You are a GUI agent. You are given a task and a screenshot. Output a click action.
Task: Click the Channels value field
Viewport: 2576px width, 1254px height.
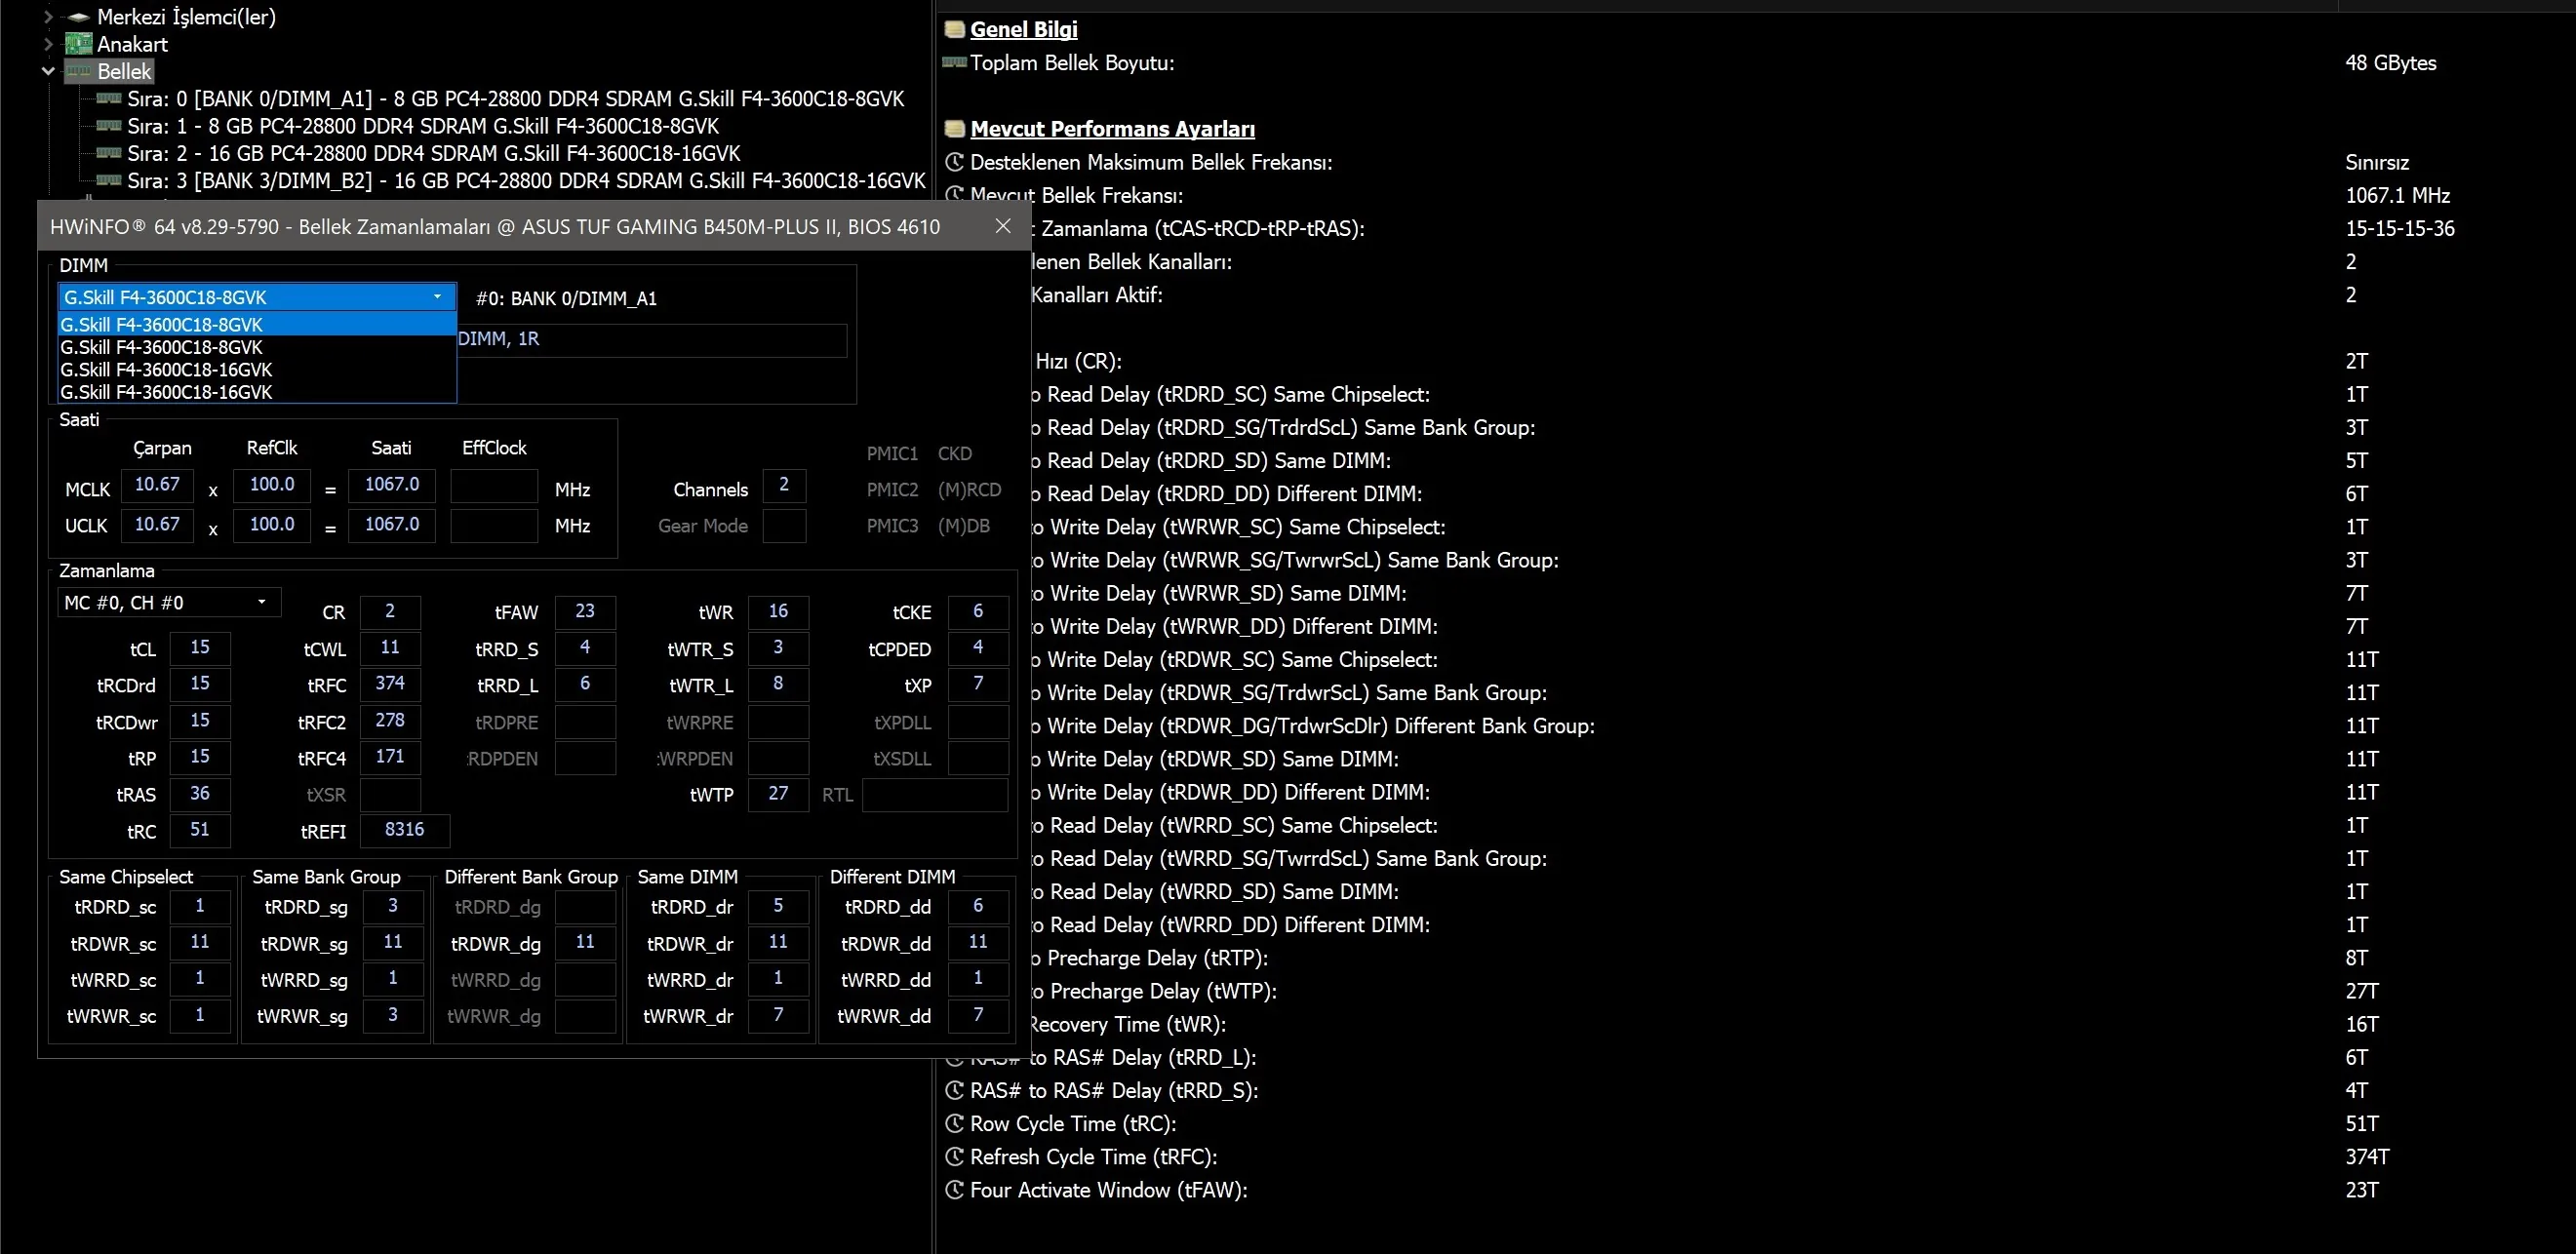point(784,485)
